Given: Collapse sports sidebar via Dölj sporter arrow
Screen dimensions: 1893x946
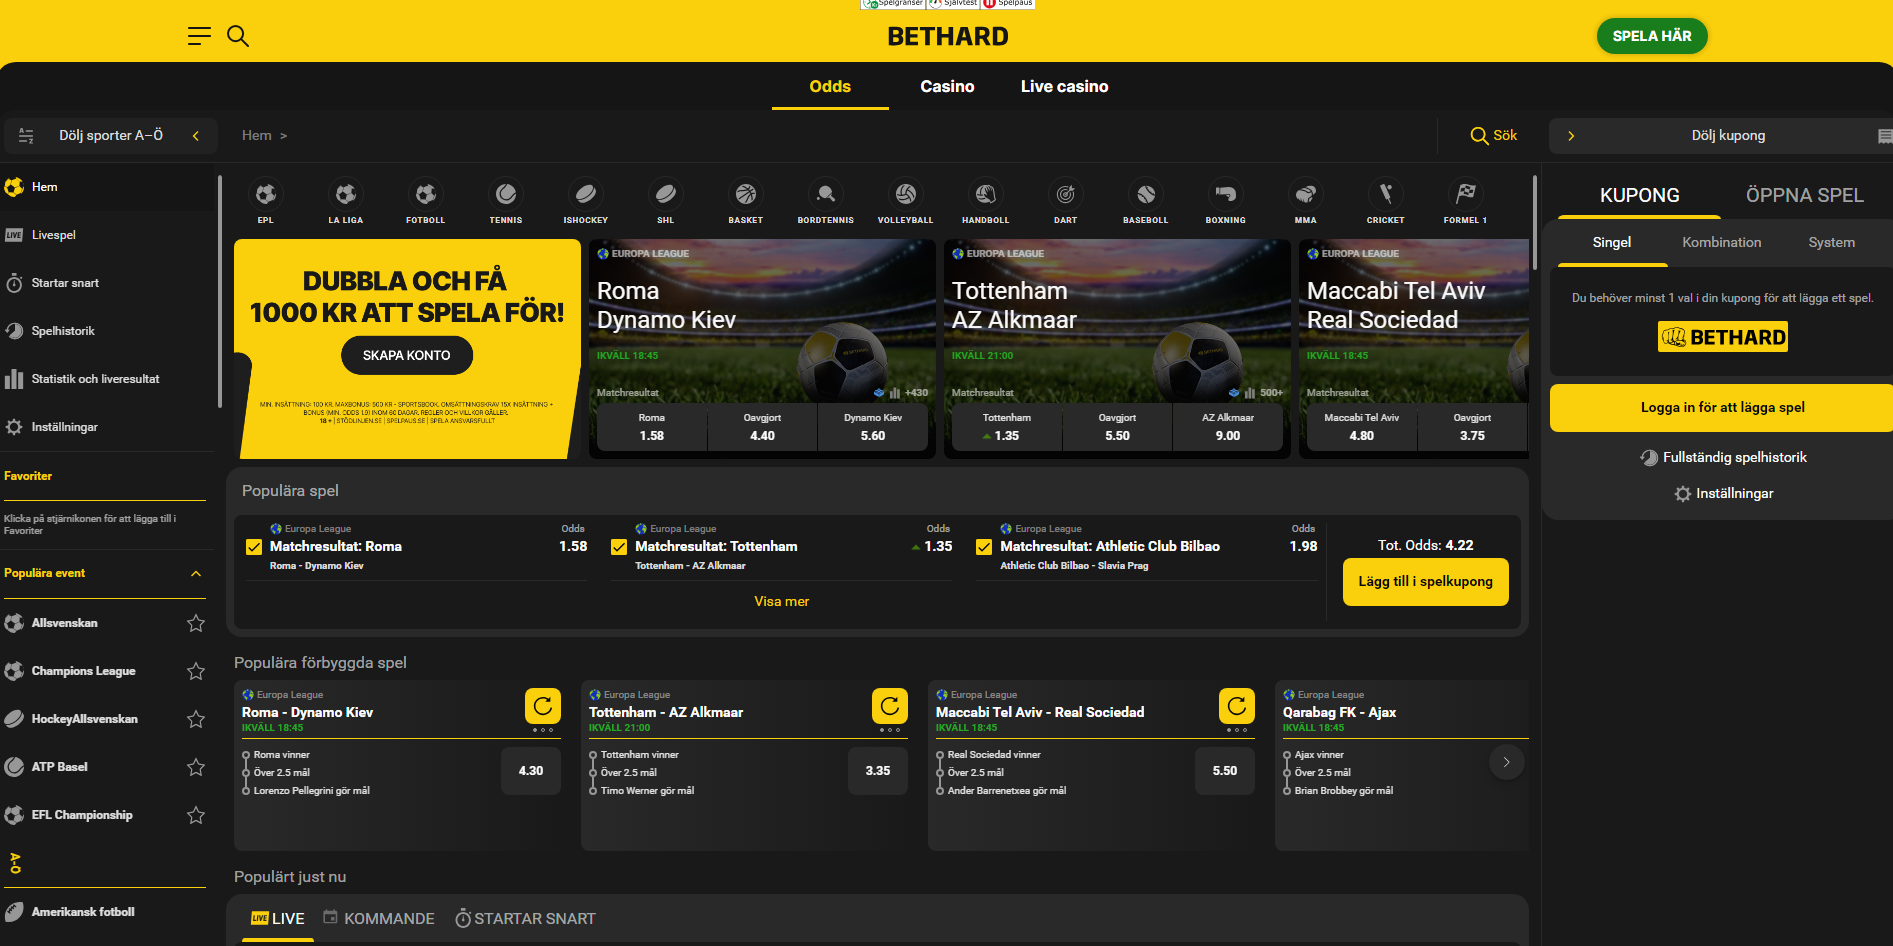Looking at the screenshot, I should [x=196, y=136].
